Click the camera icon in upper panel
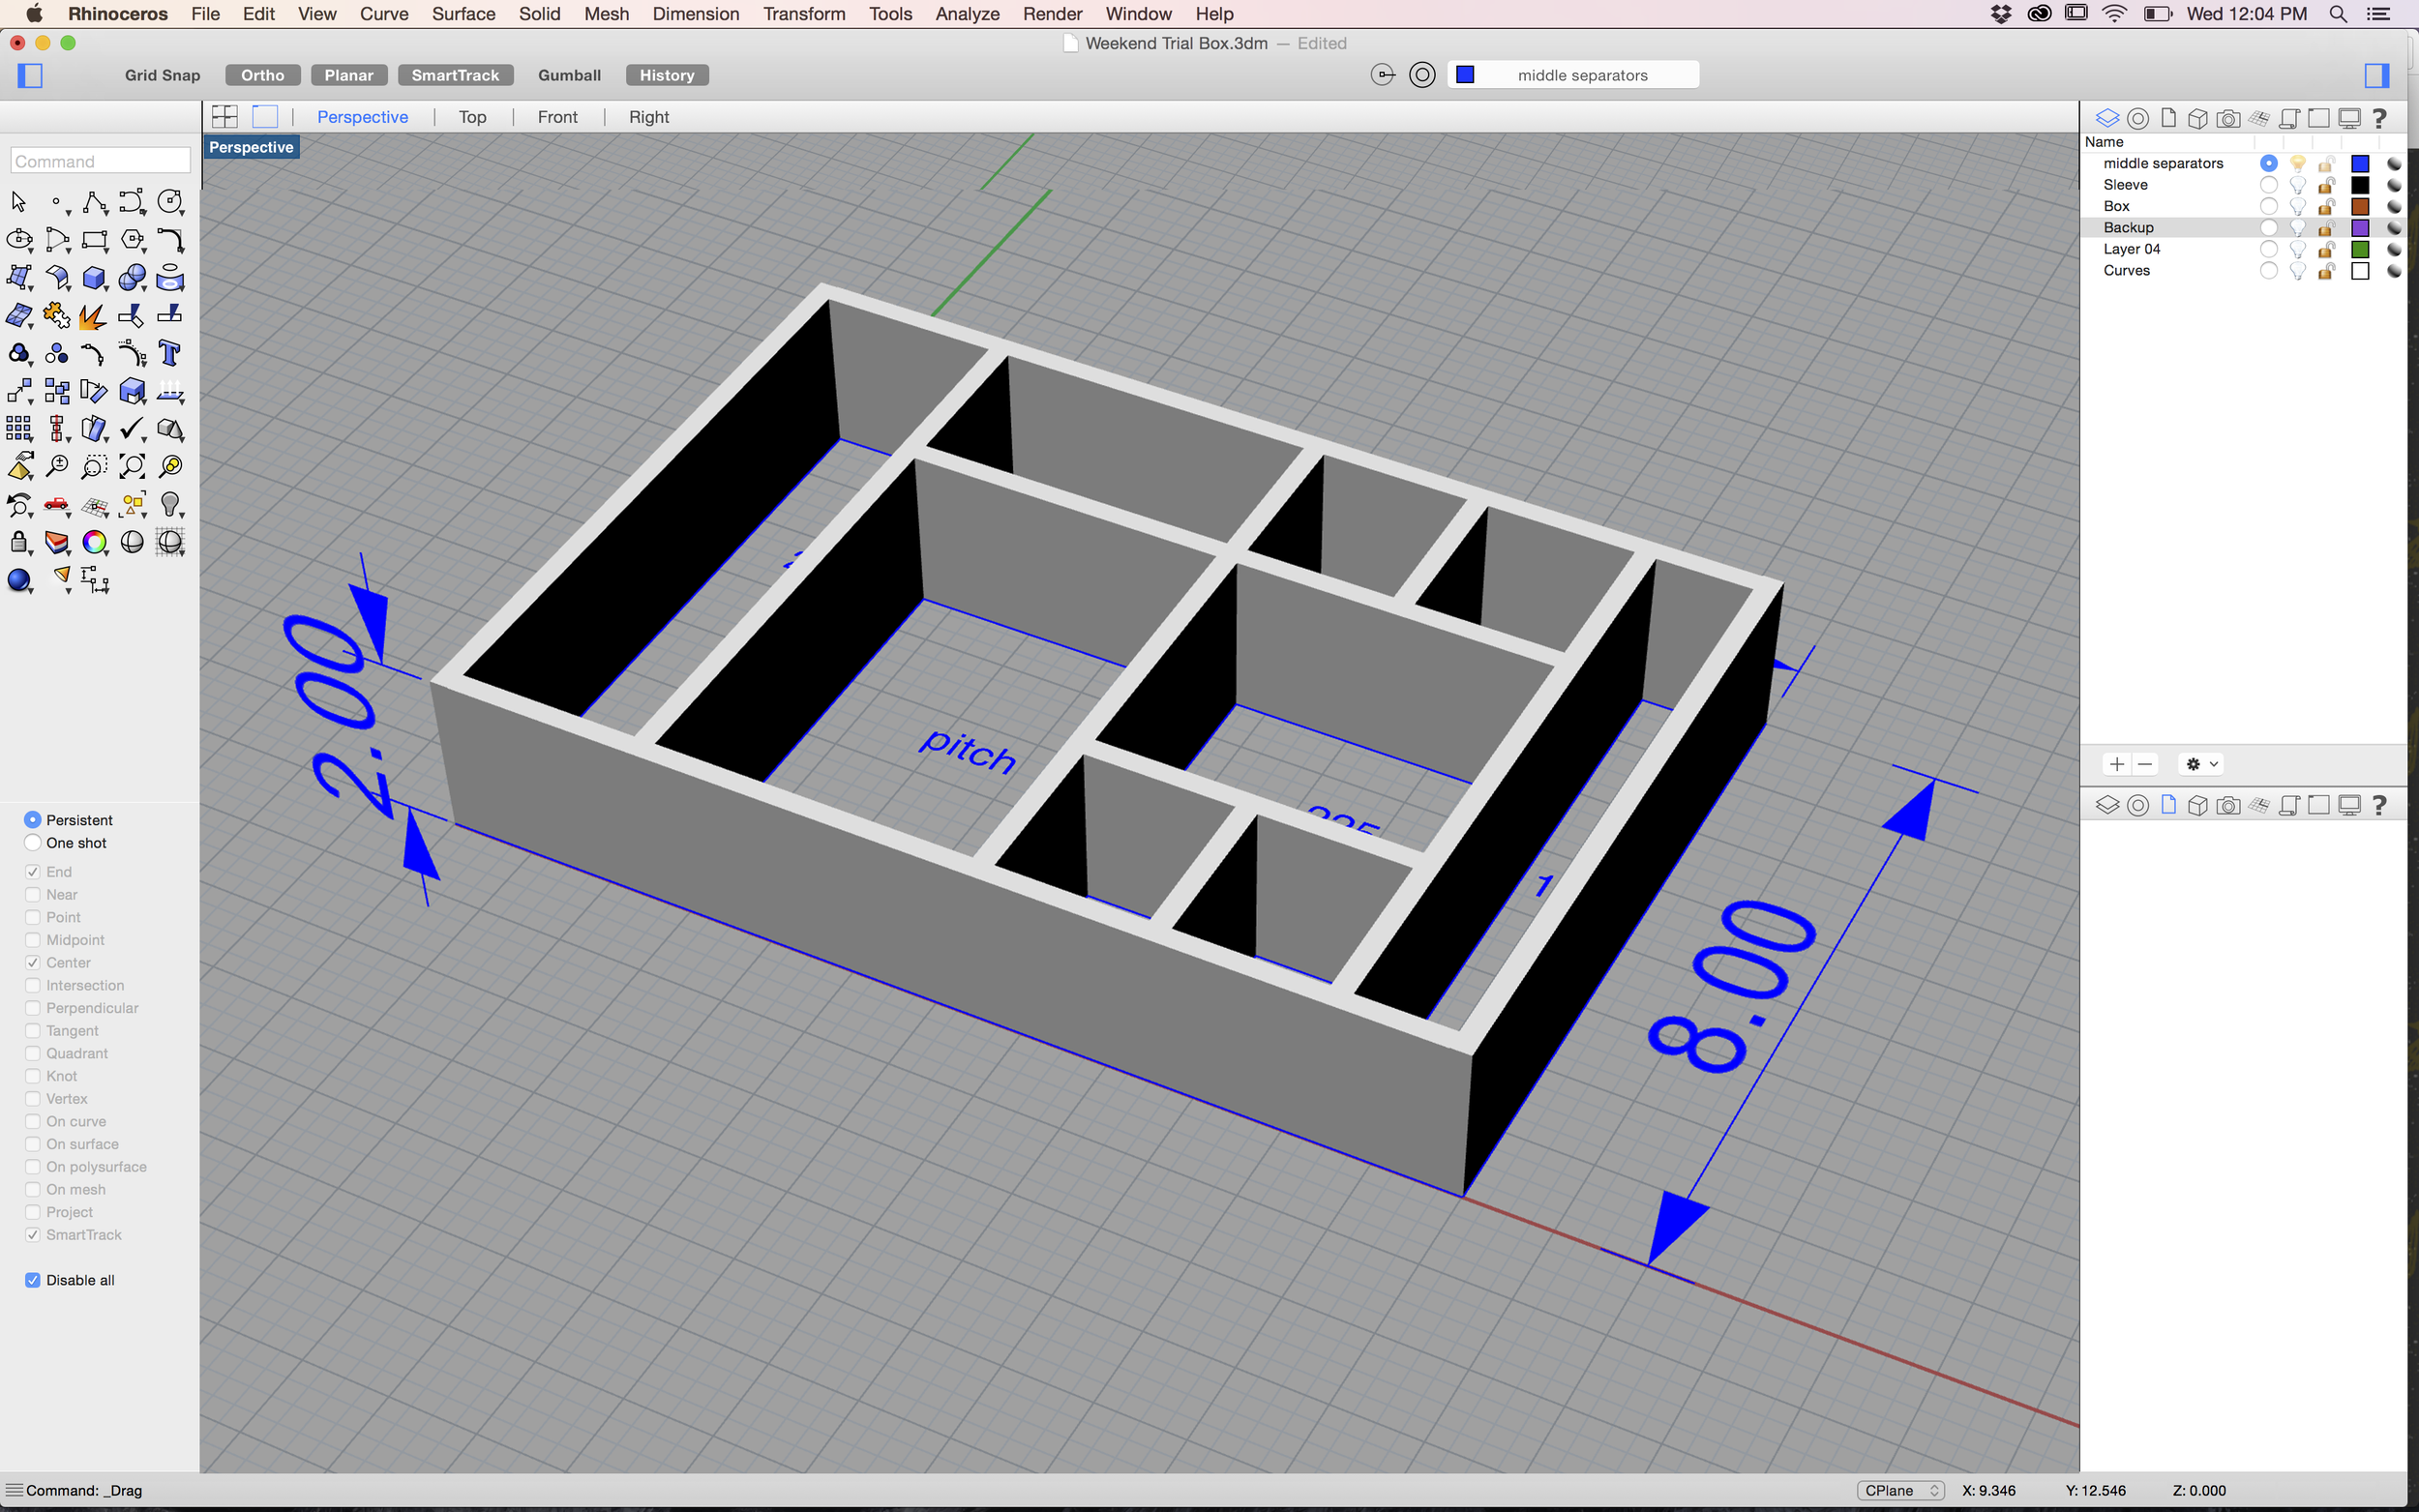 click(x=2227, y=119)
